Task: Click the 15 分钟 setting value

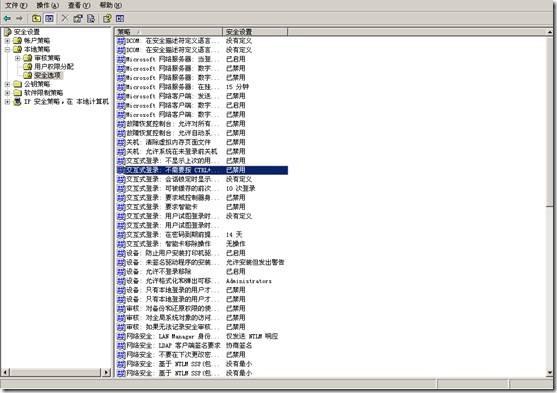Action: 237,87
